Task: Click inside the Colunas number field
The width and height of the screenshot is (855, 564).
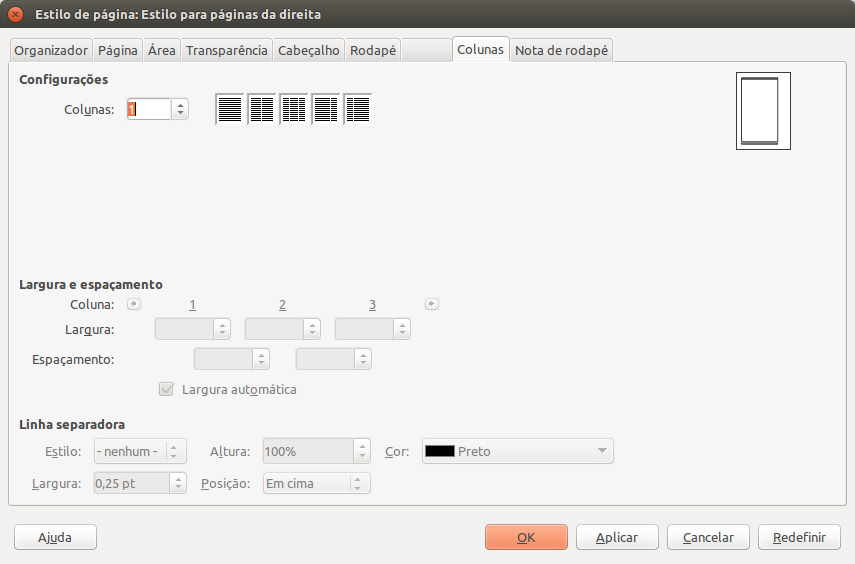Action: click(x=149, y=109)
